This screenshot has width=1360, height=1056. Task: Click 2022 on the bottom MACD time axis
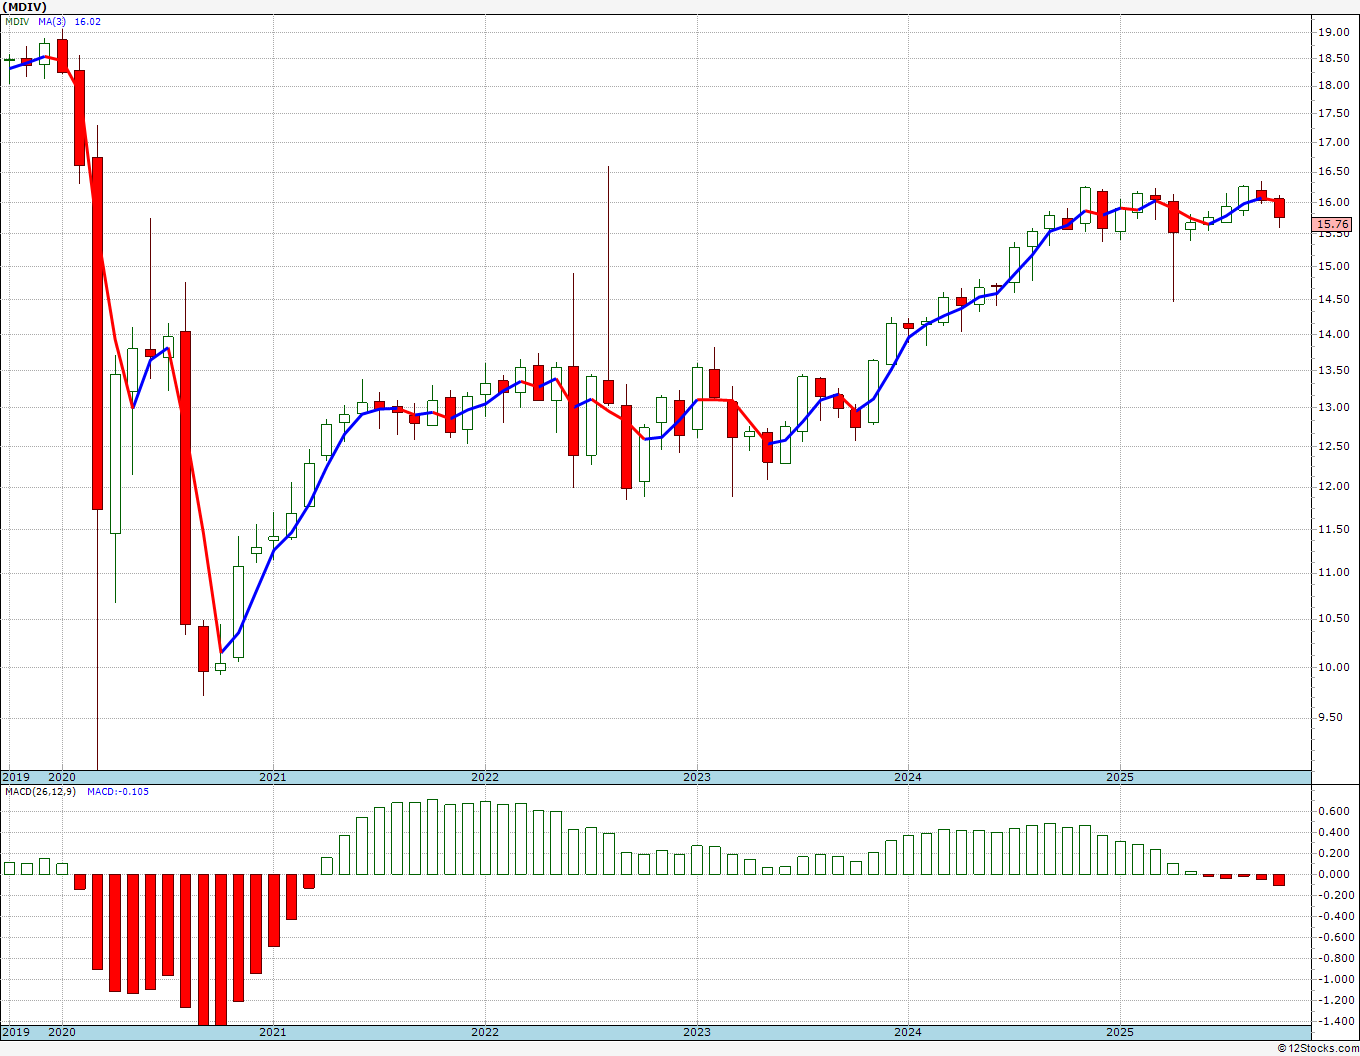pyautogui.click(x=485, y=1032)
